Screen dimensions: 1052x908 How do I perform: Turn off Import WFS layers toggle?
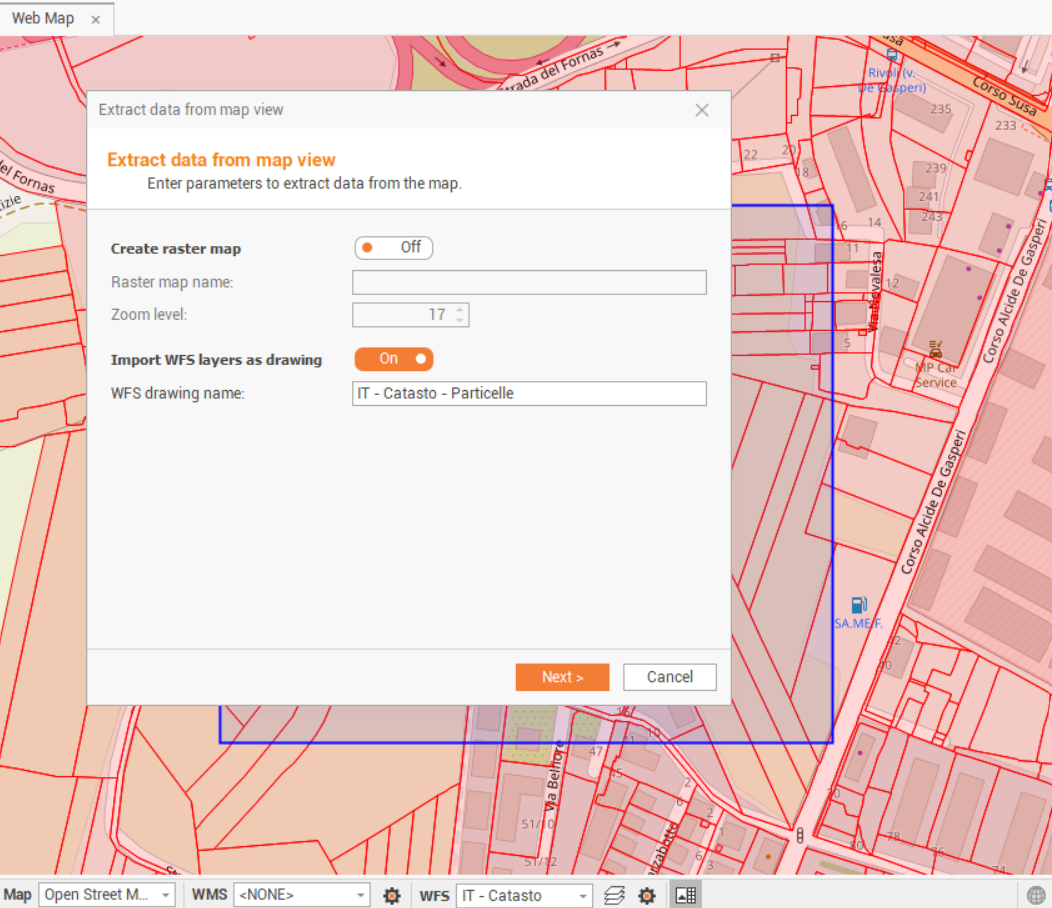393,358
